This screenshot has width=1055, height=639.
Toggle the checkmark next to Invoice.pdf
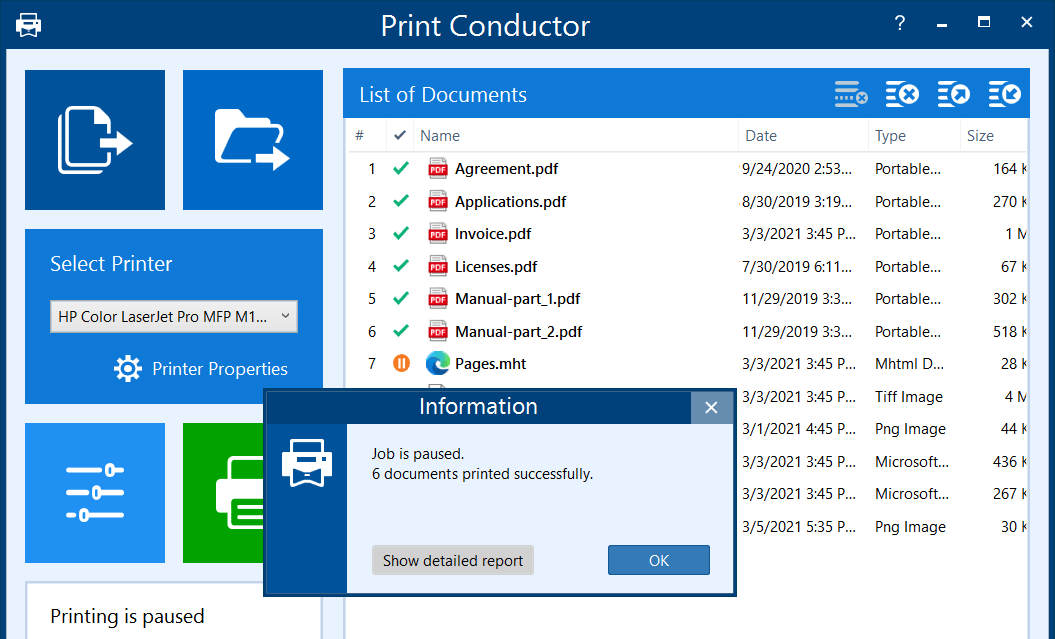pos(401,234)
